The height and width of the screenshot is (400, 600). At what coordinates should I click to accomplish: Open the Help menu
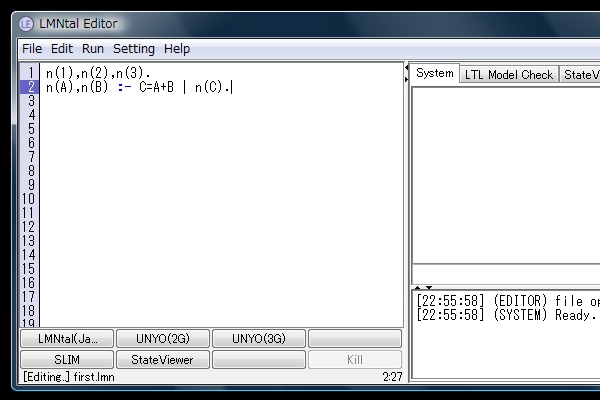coord(177,48)
